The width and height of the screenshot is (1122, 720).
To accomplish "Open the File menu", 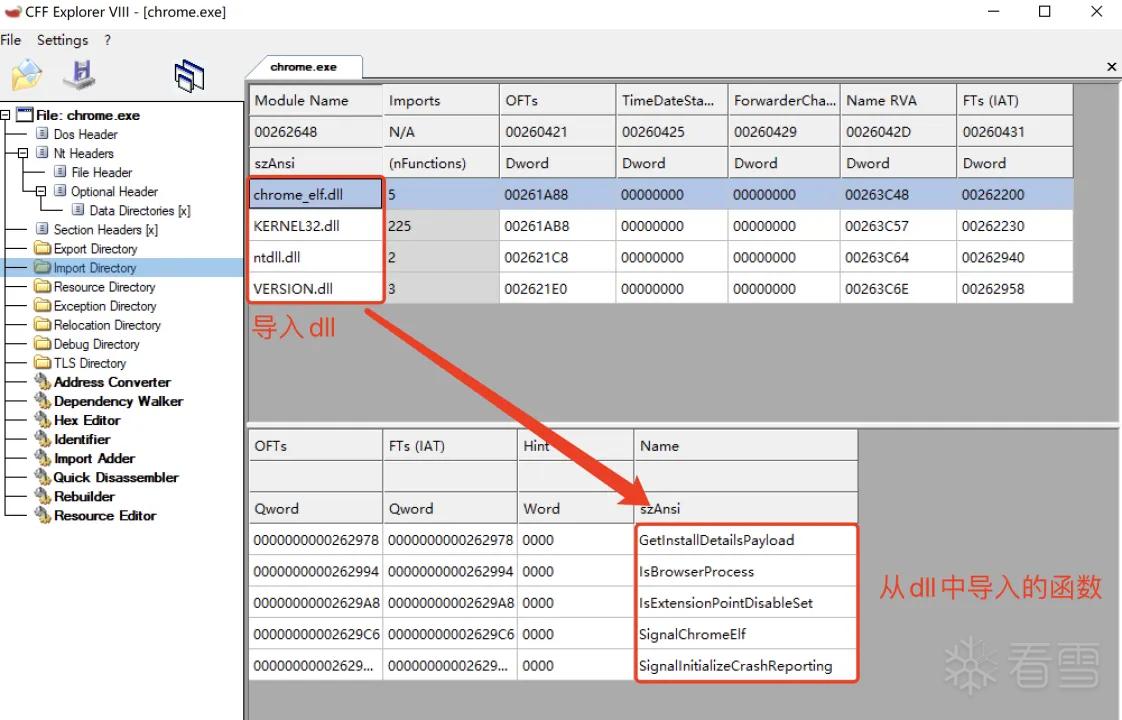I will click(11, 40).
